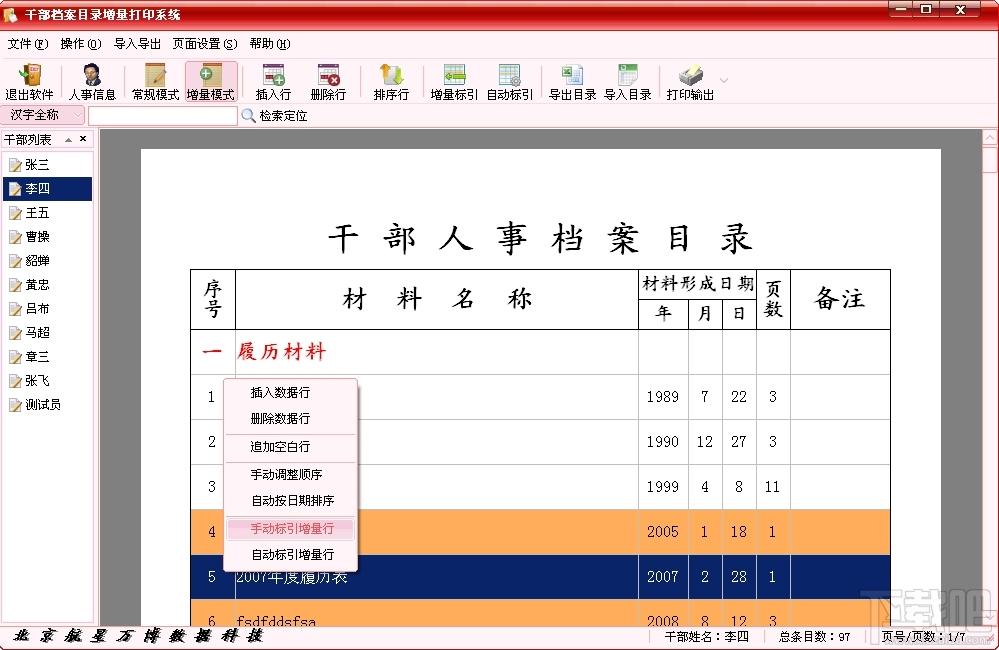
Task: Click year cell 1989 in row 1
Action: pos(663,397)
